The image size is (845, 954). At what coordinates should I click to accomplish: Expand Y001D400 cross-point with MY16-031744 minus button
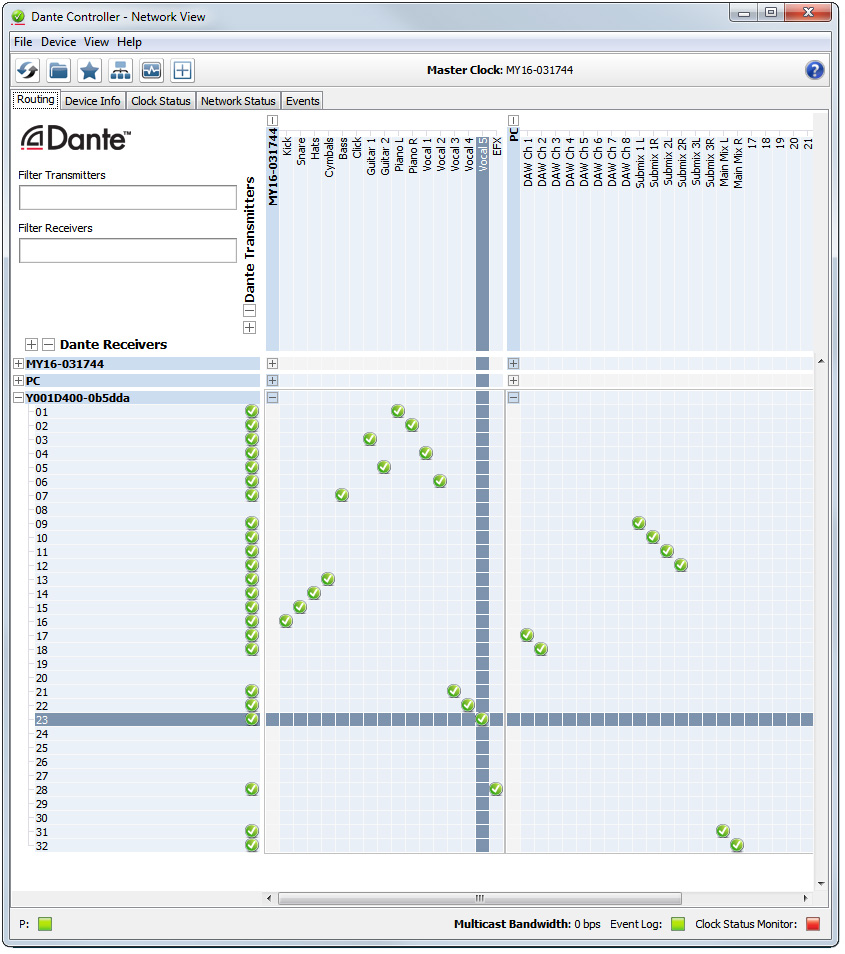click(x=273, y=398)
